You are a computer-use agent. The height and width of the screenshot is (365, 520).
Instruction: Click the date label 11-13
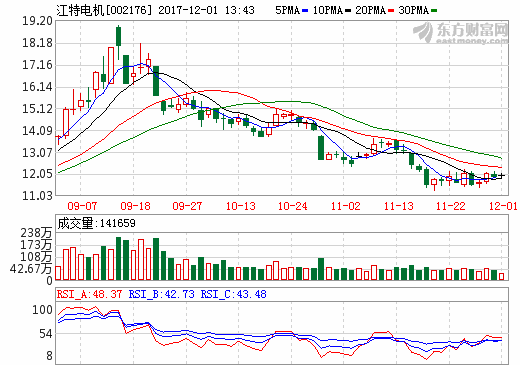(x=398, y=206)
